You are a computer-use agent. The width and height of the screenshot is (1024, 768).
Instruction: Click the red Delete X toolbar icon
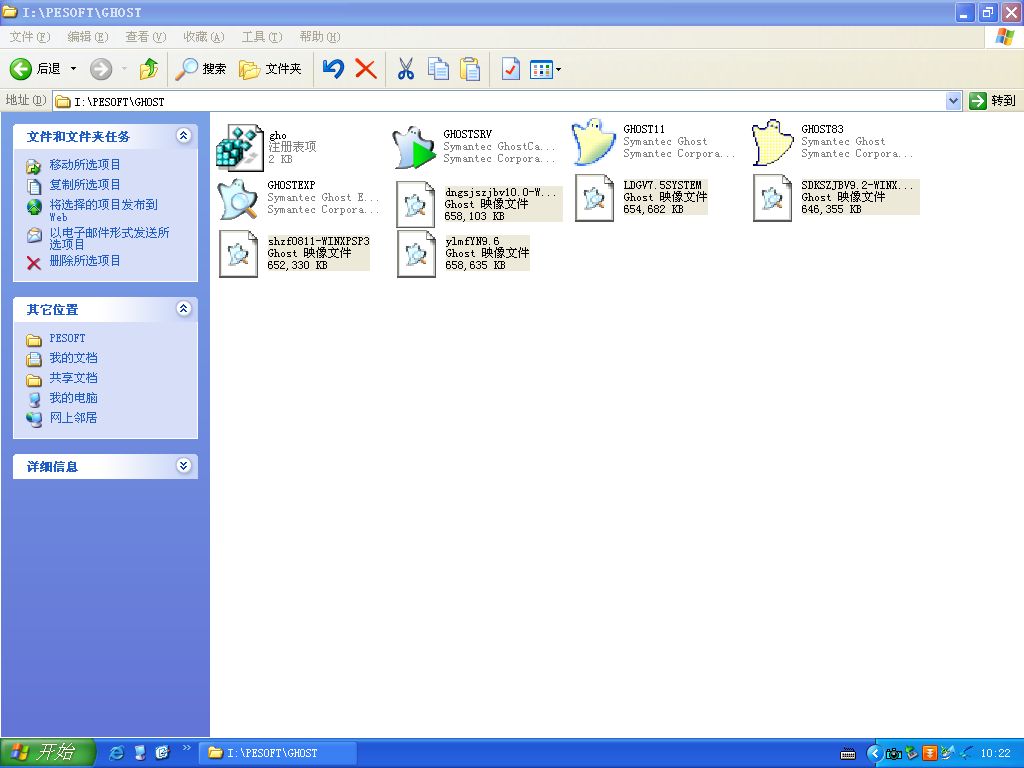[x=366, y=69]
